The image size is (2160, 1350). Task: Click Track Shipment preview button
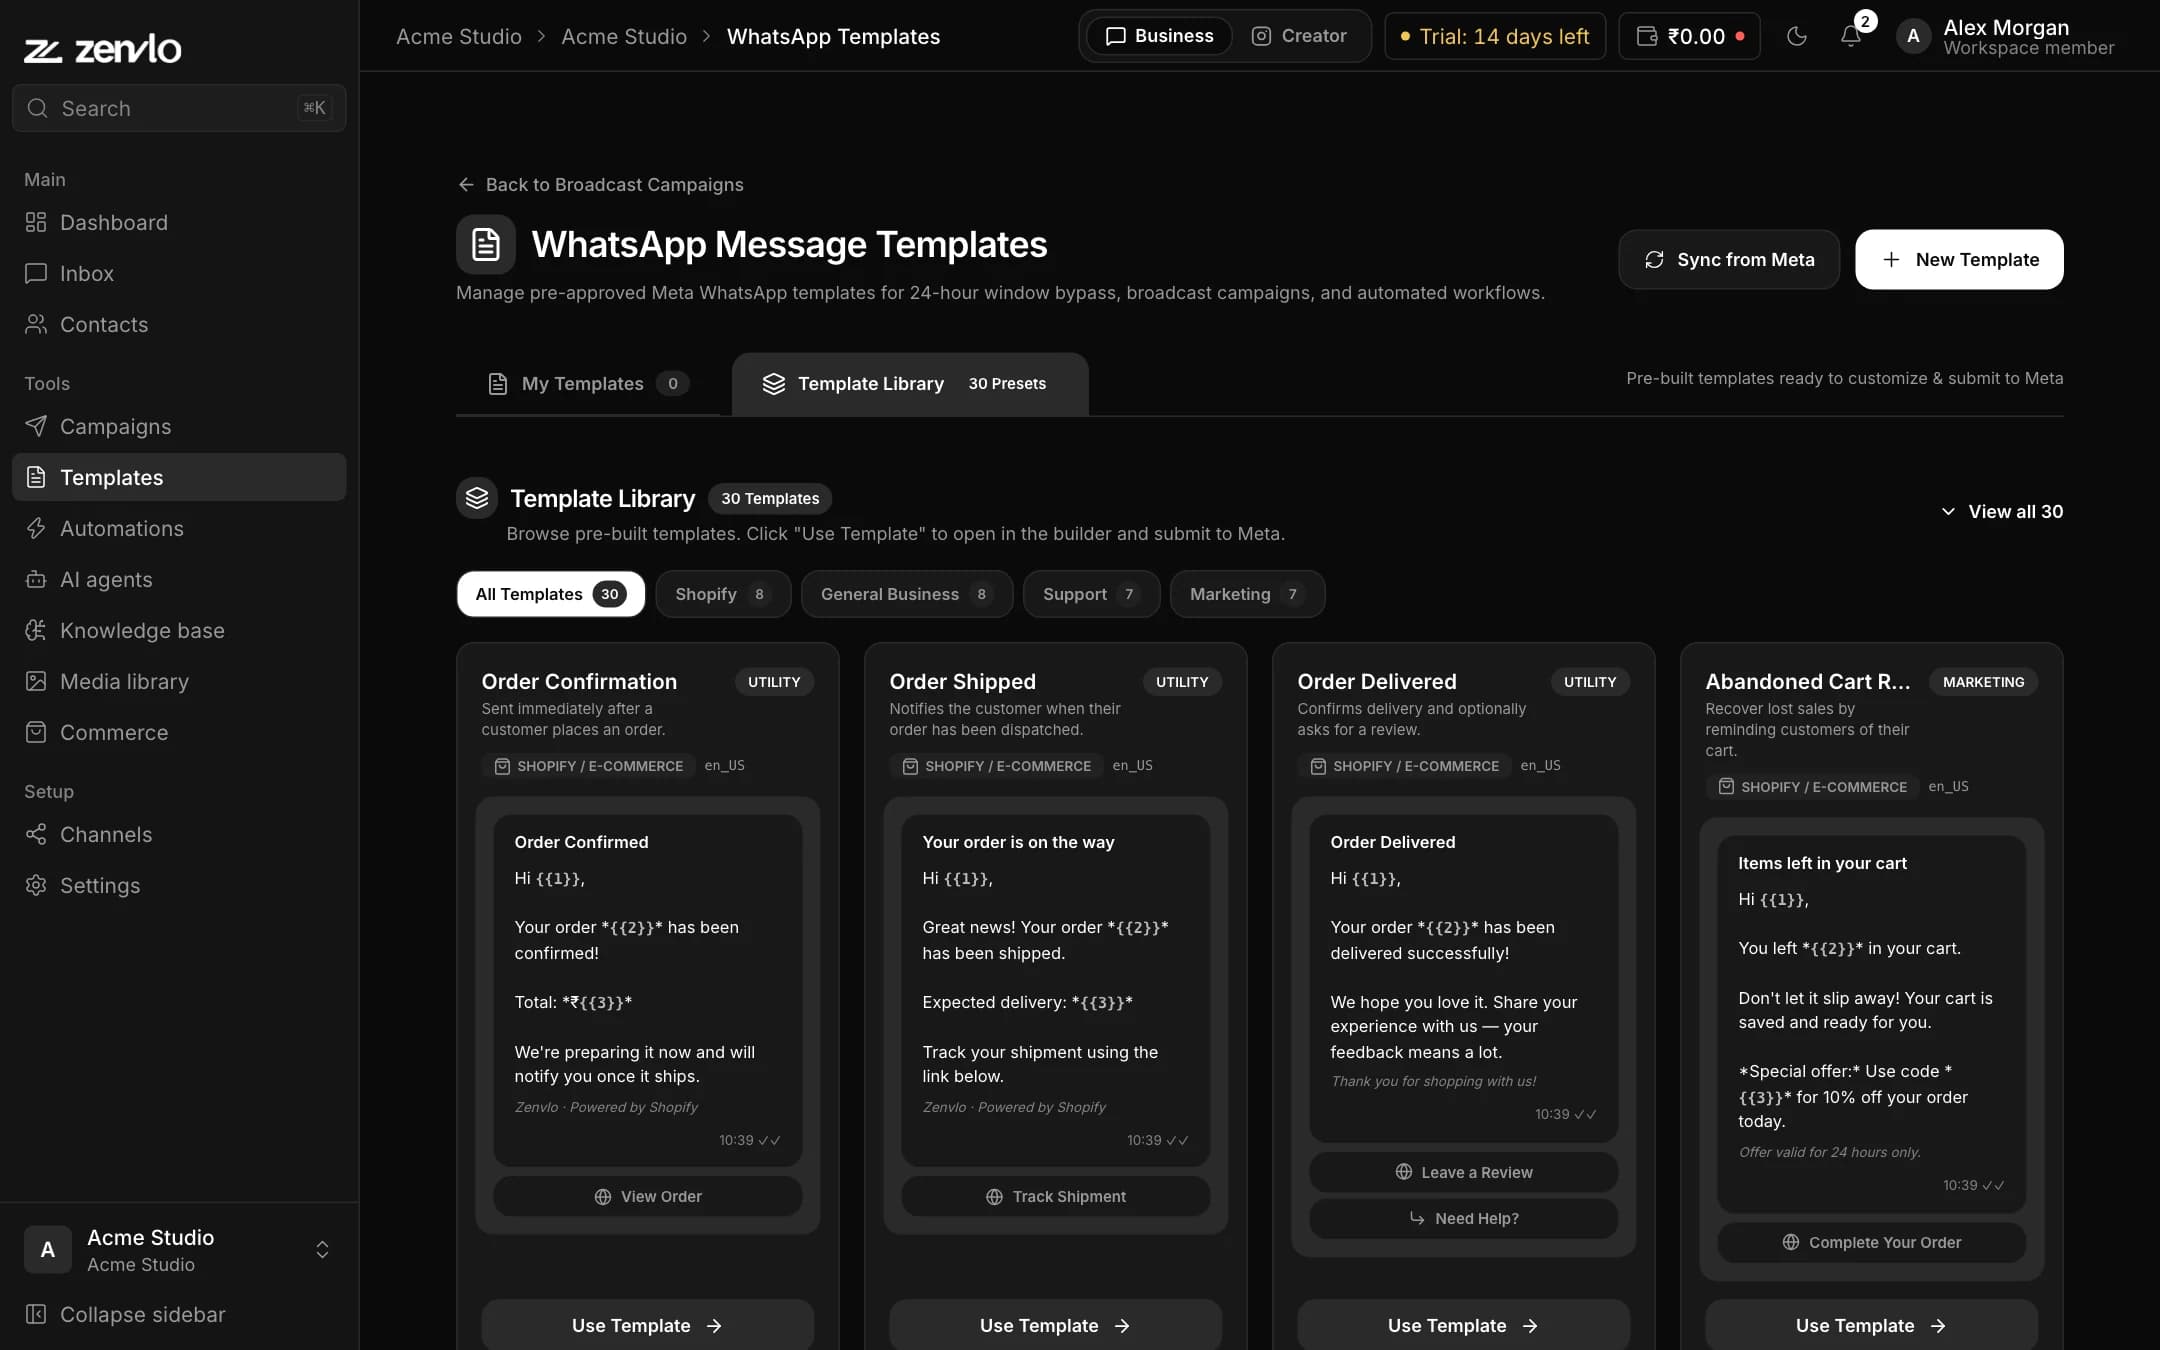[1056, 1196]
